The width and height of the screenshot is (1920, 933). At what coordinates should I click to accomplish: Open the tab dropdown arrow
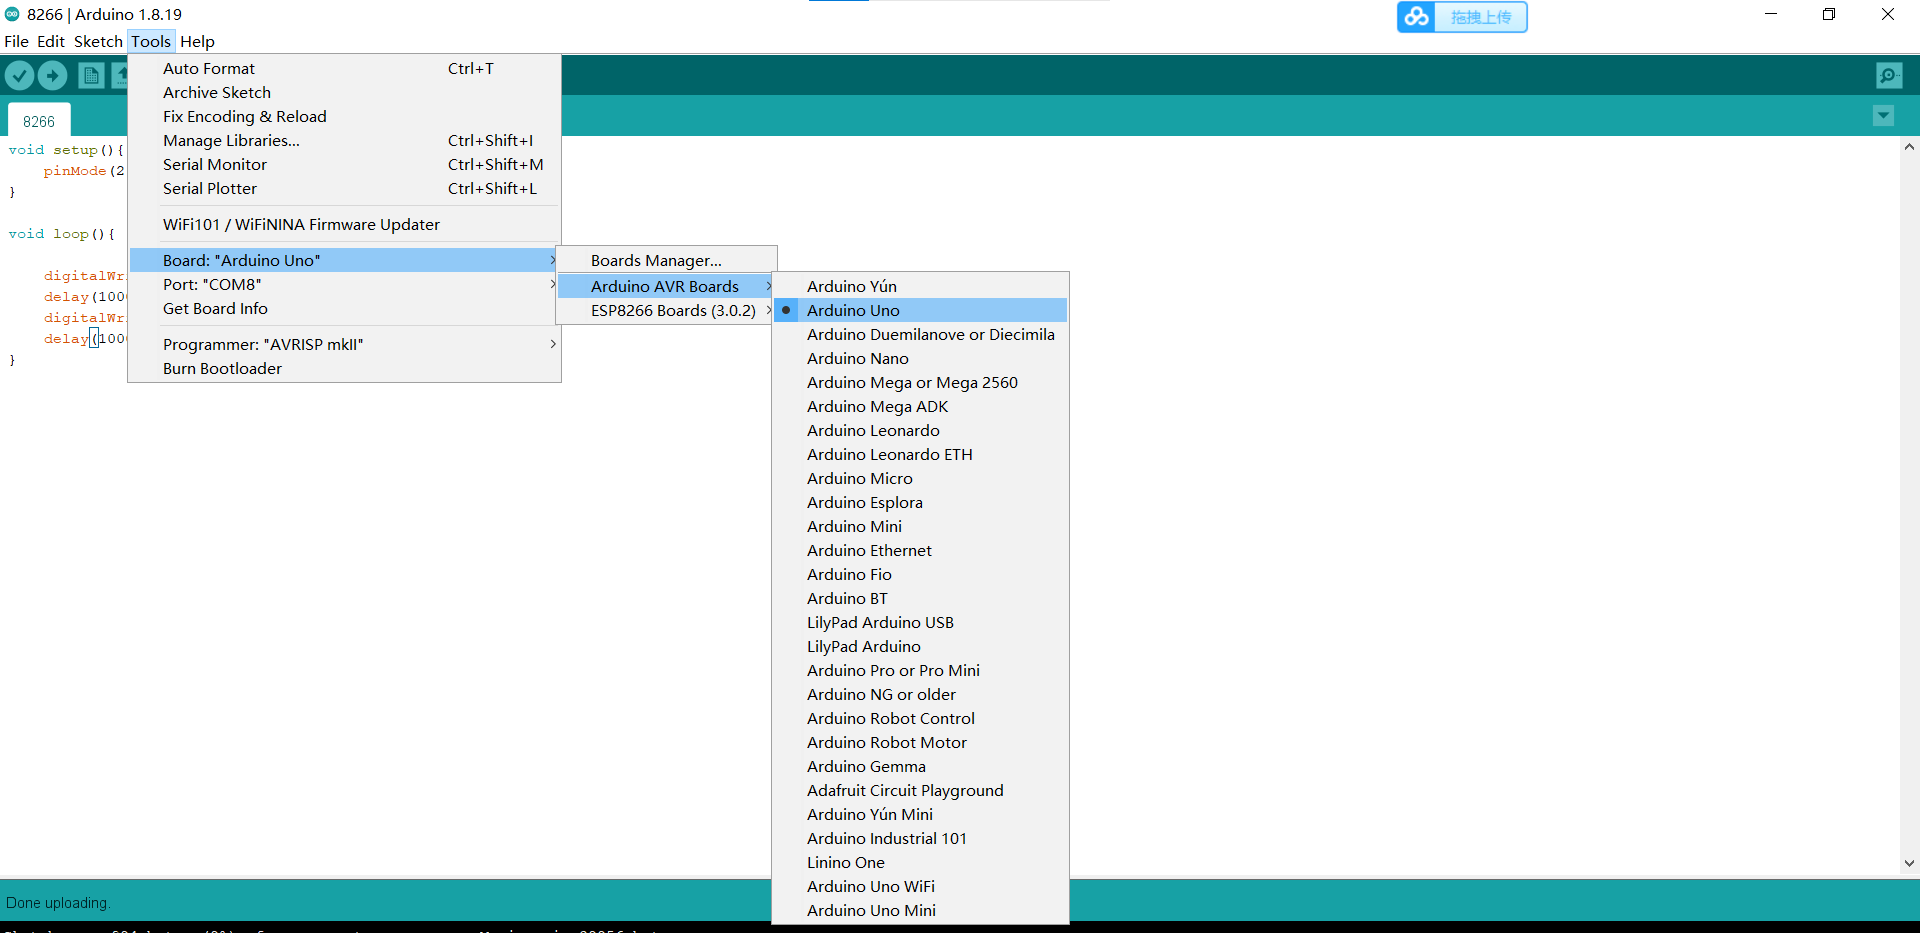1883,116
